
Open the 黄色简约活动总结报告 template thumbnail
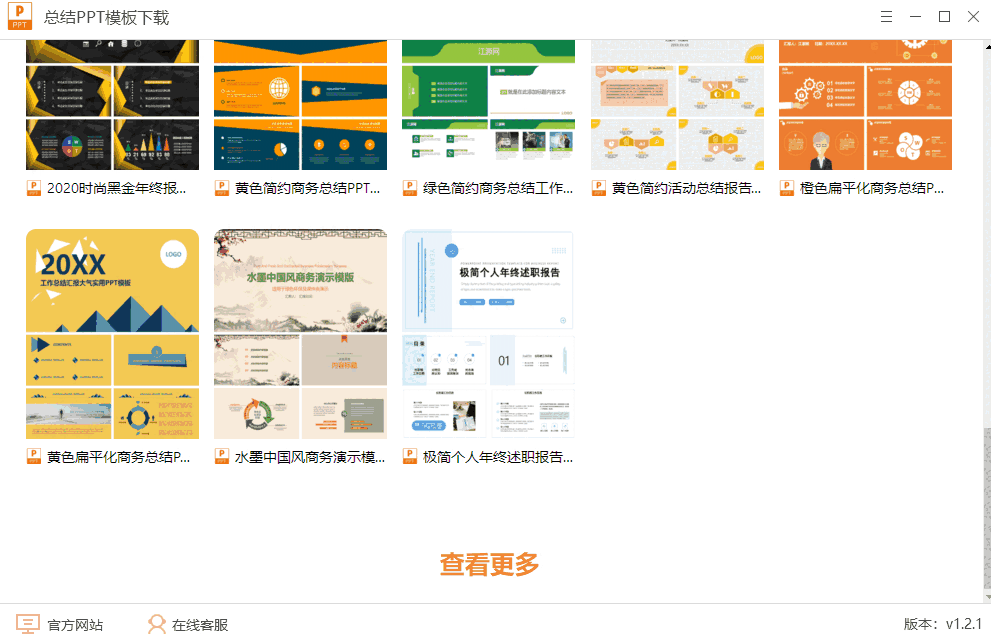tap(676, 103)
